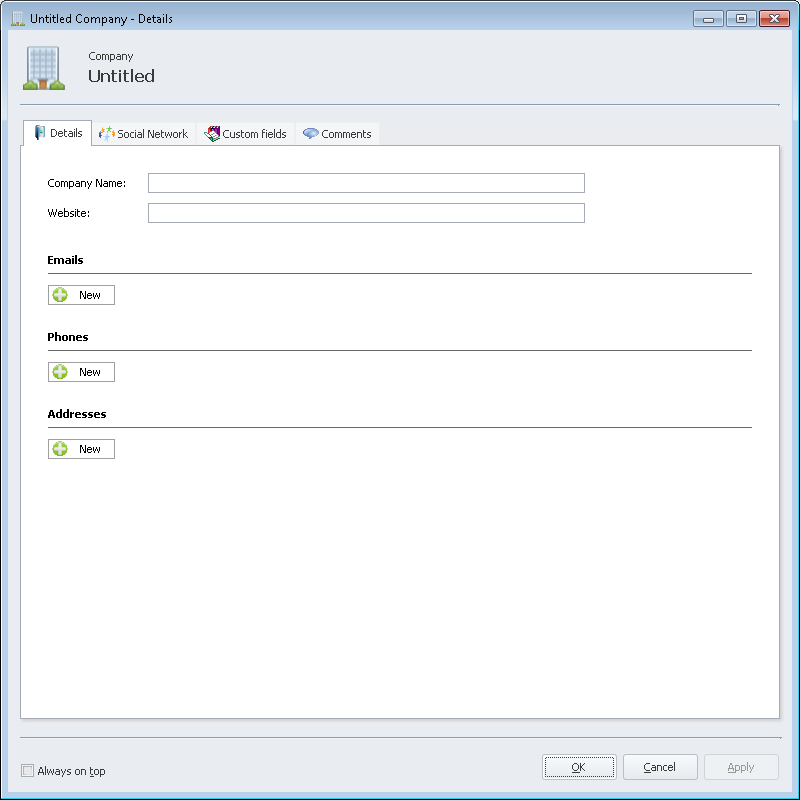Close the Untitled Company details window
800x800 pixels.
pos(774,18)
